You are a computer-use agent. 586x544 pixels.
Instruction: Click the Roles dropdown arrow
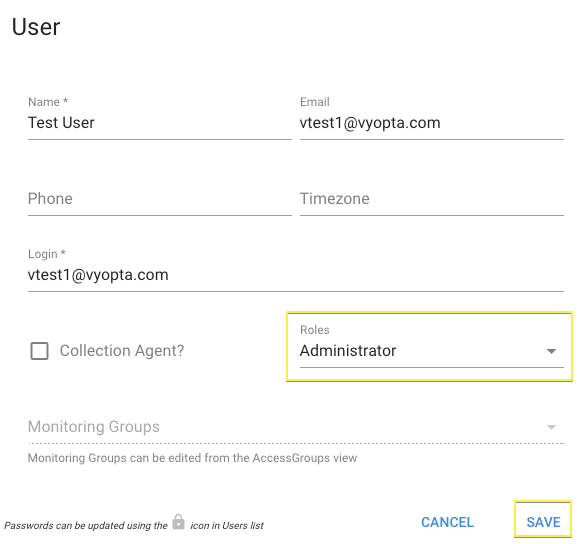point(551,351)
